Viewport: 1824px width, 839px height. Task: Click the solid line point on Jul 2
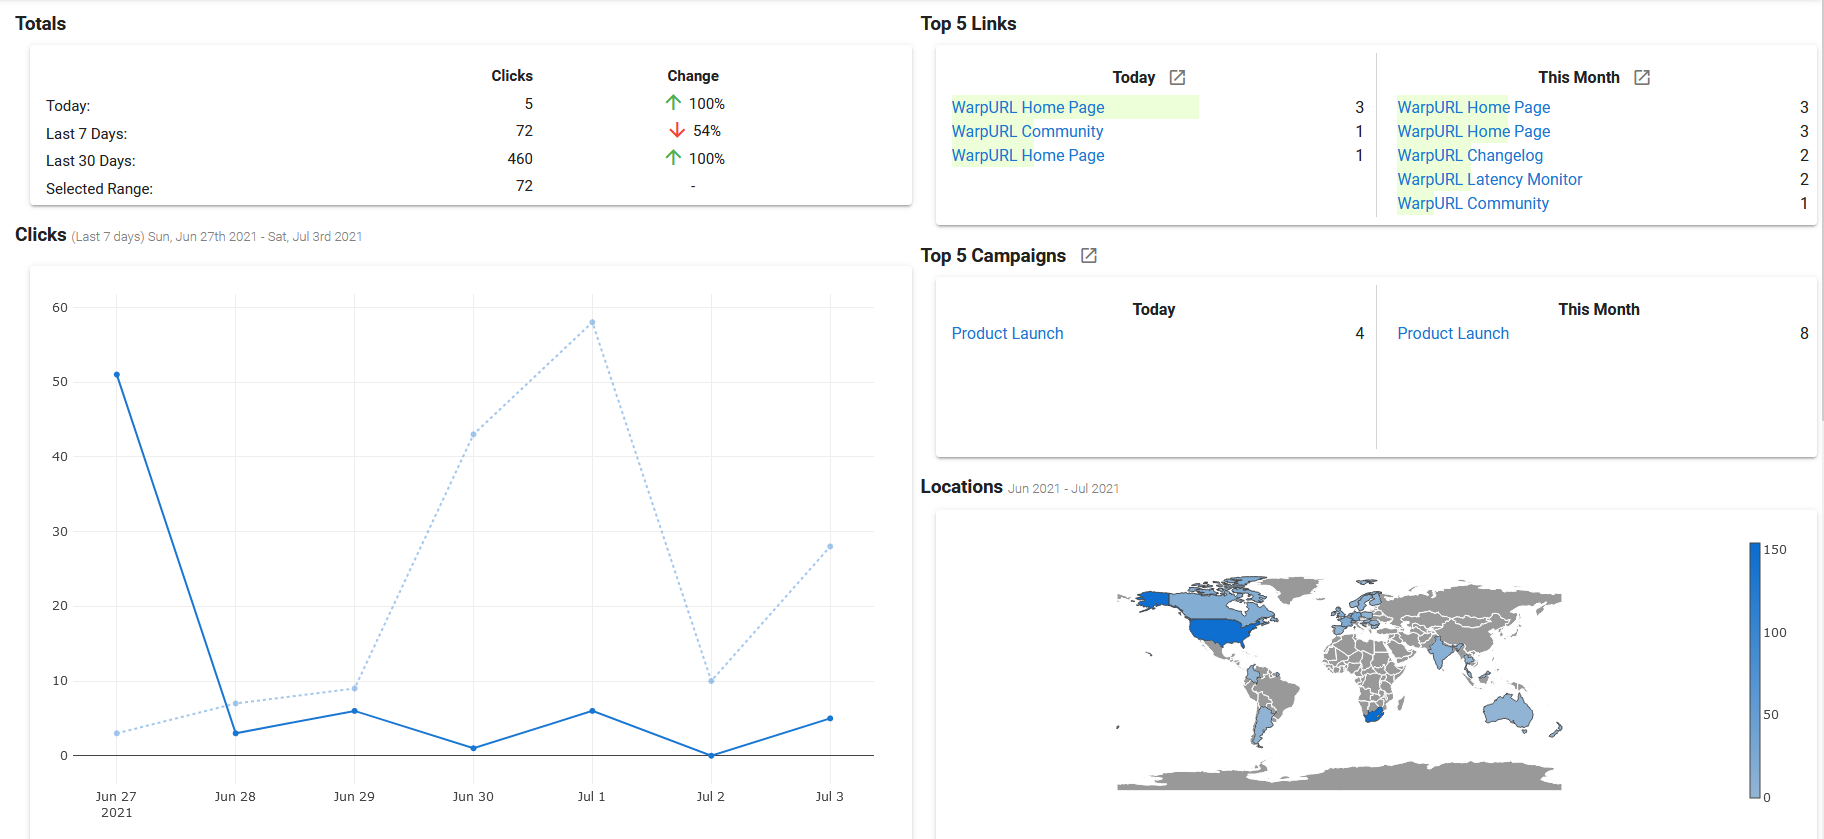tap(711, 755)
